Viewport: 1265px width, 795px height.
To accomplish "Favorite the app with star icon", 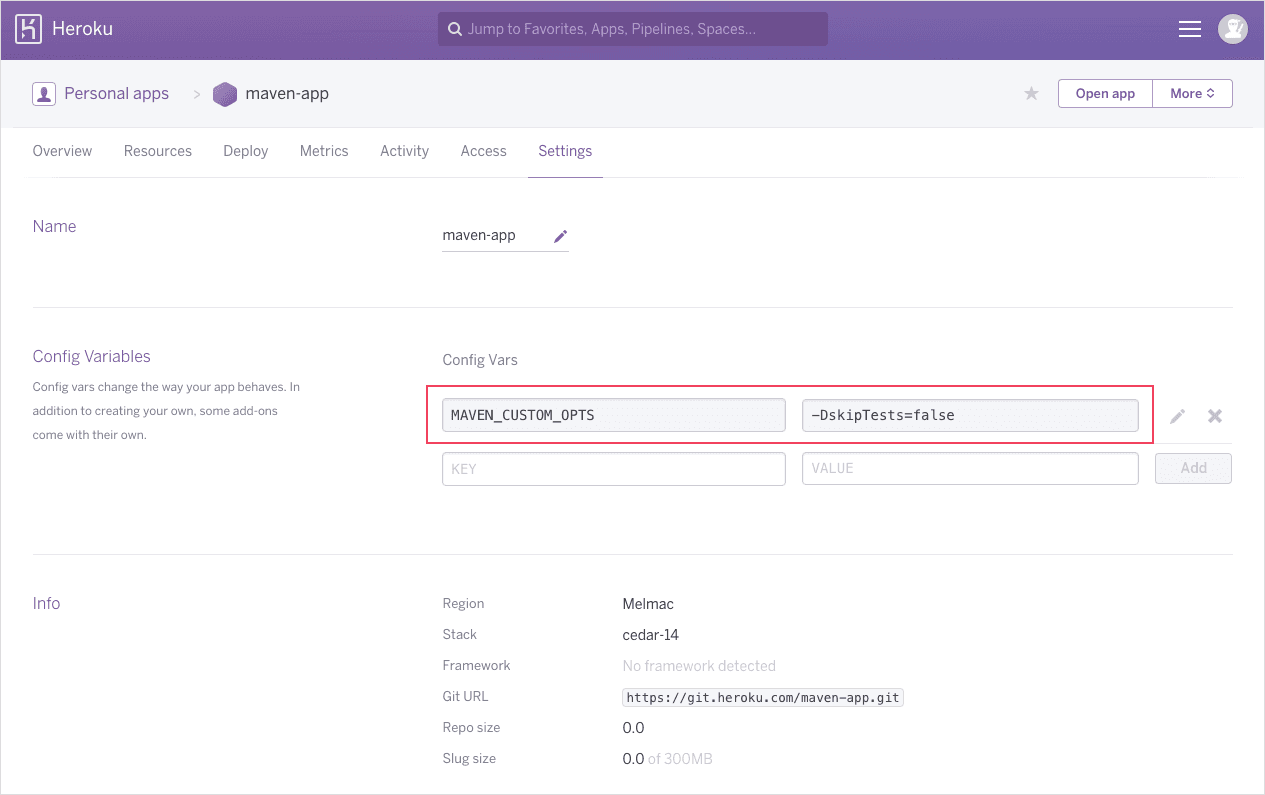I will (1031, 94).
